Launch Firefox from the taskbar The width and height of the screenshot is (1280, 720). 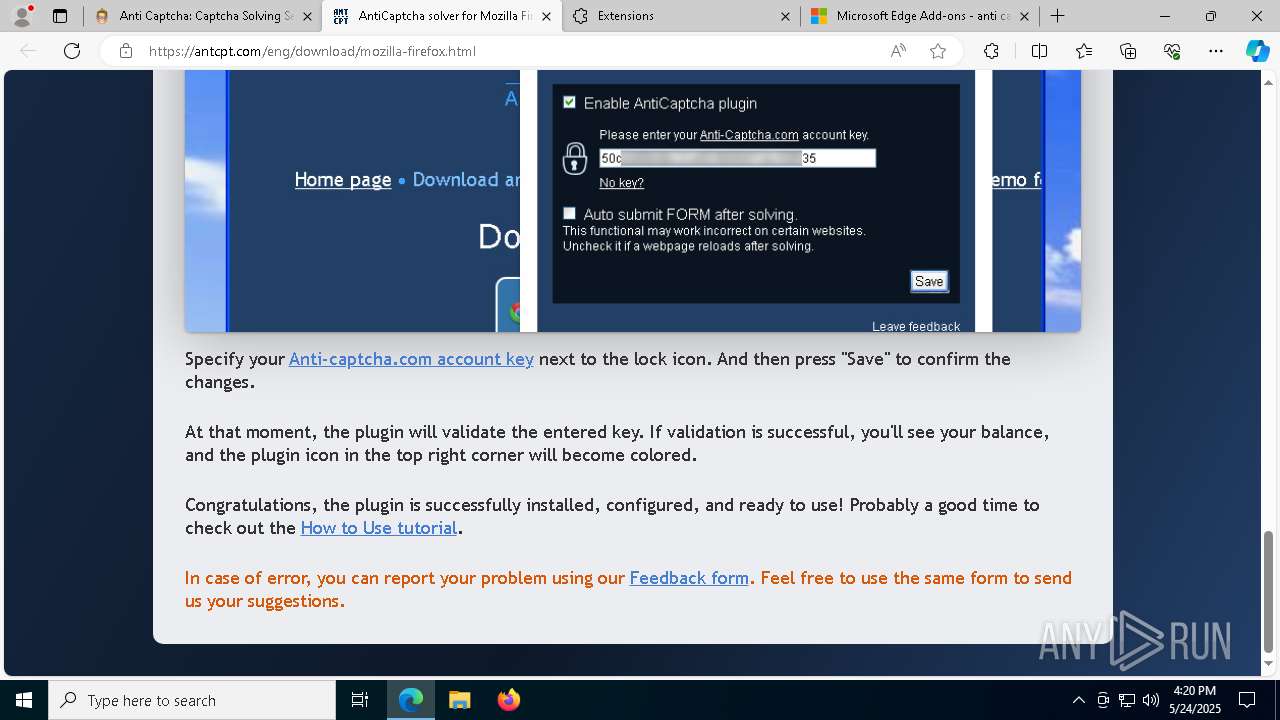coord(508,700)
